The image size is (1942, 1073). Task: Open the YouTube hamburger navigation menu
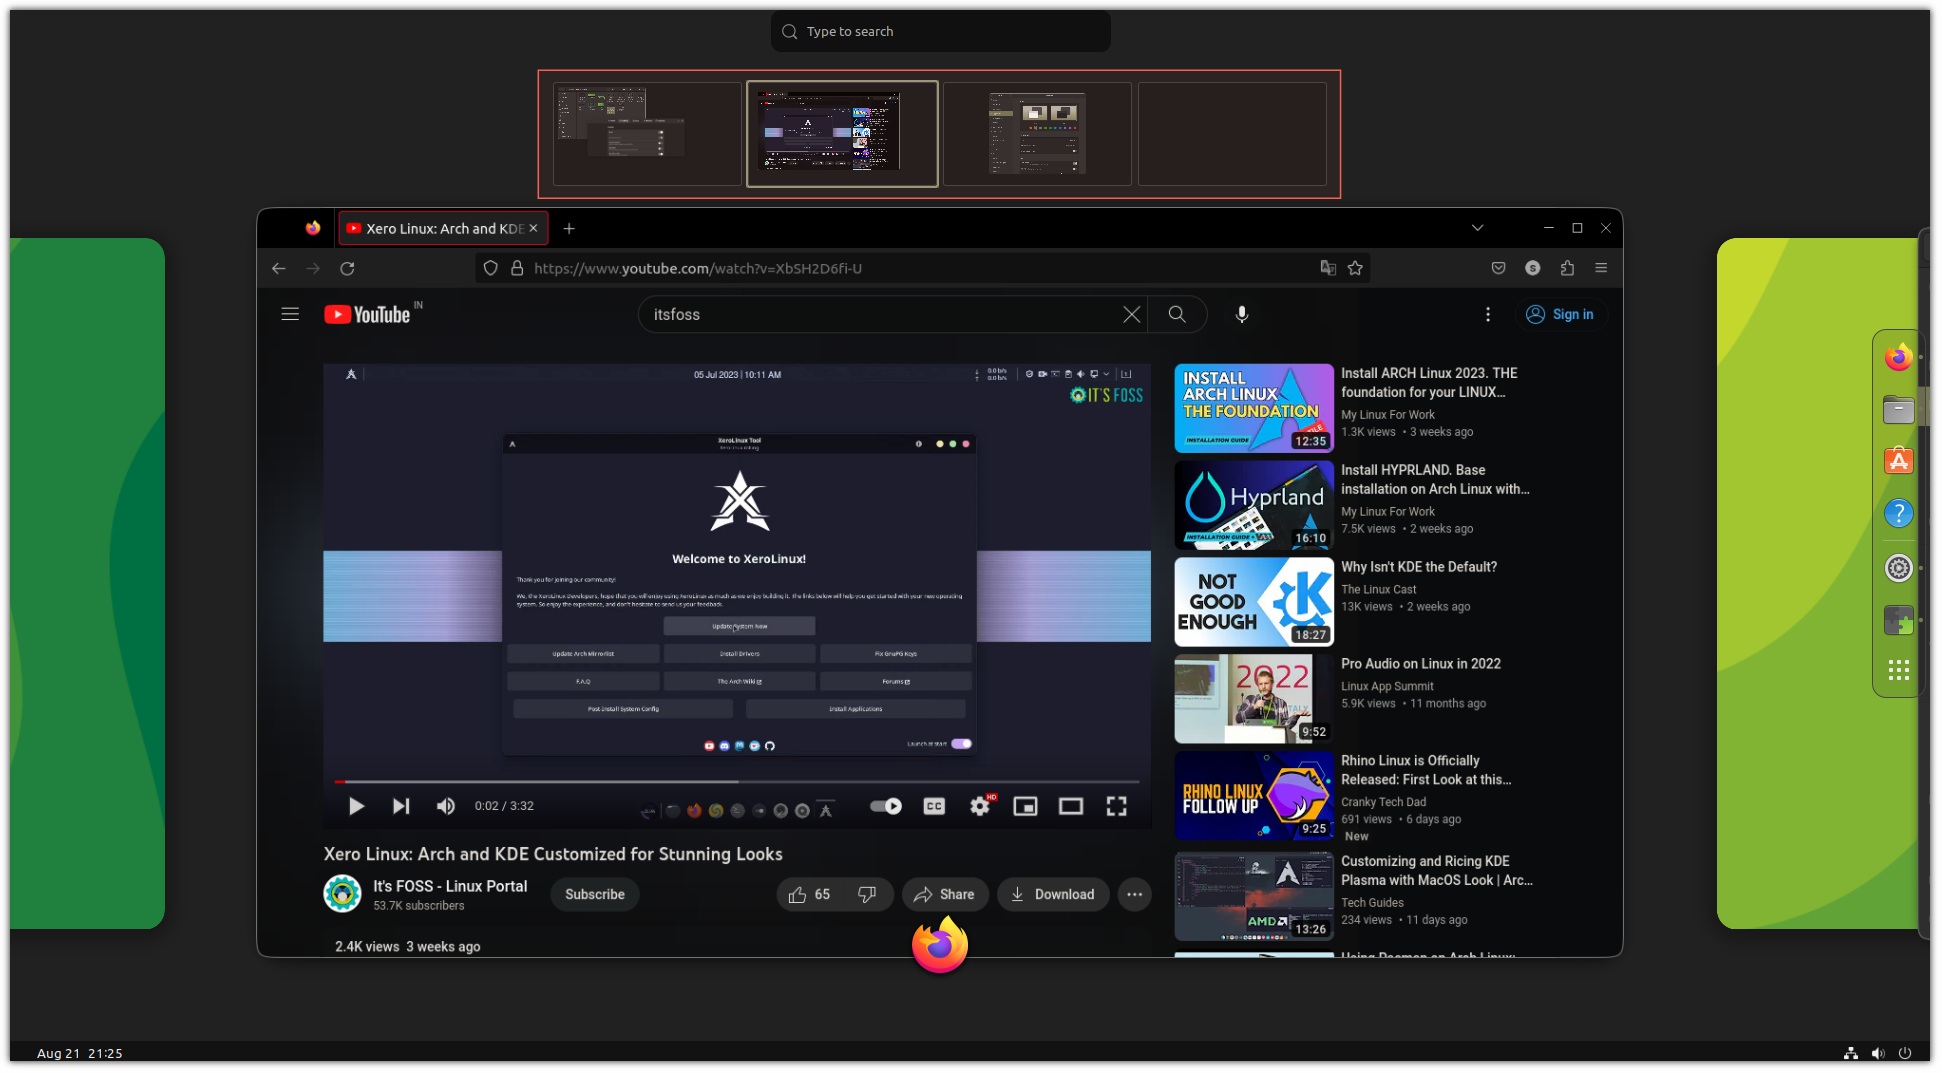pyautogui.click(x=290, y=314)
